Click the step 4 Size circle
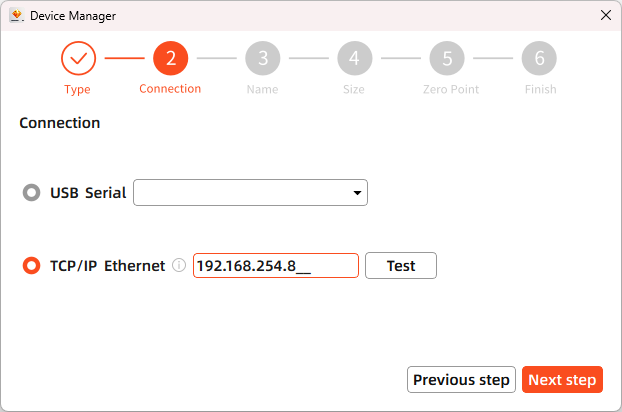The image size is (622, 412). (354, 59)
